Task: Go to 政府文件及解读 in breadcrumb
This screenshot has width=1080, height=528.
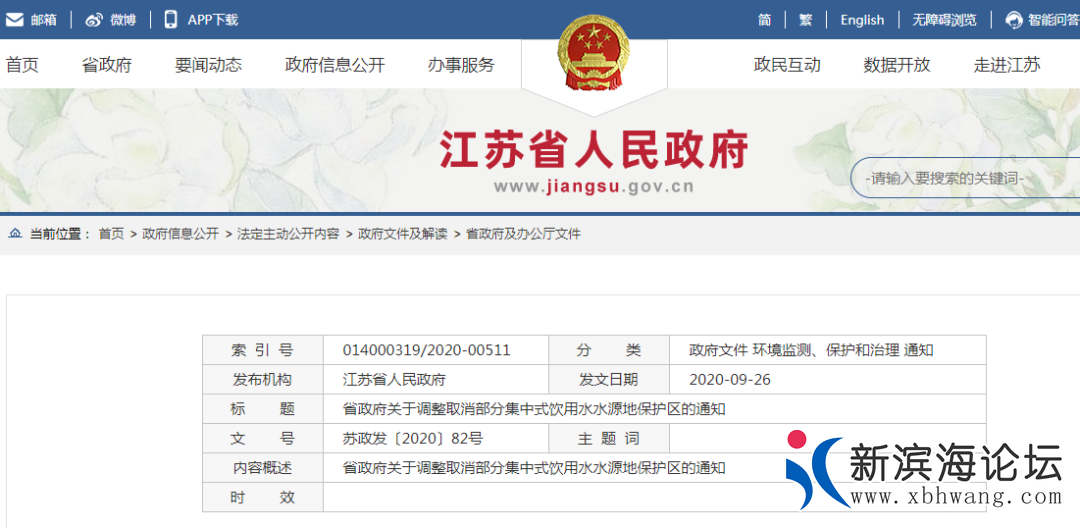Action: point(402,234)
